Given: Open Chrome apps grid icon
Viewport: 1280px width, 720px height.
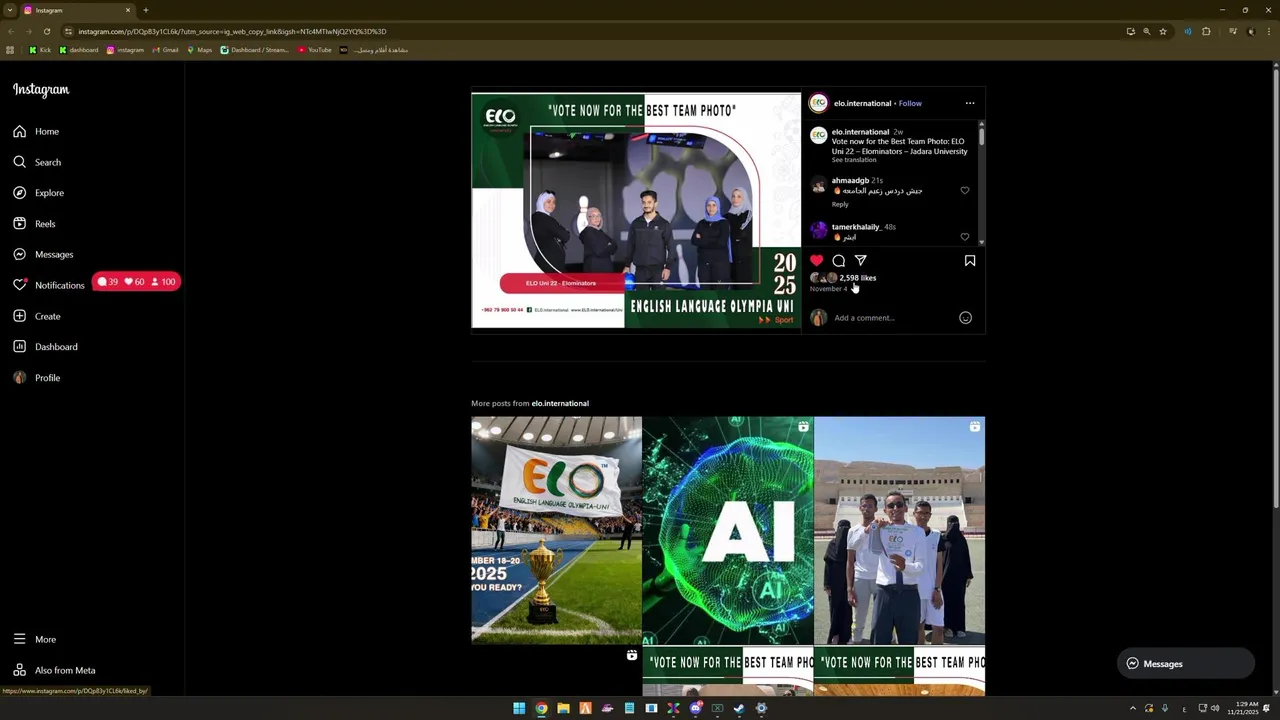Looking at the screenshot, I should click(x=10, y=50).
